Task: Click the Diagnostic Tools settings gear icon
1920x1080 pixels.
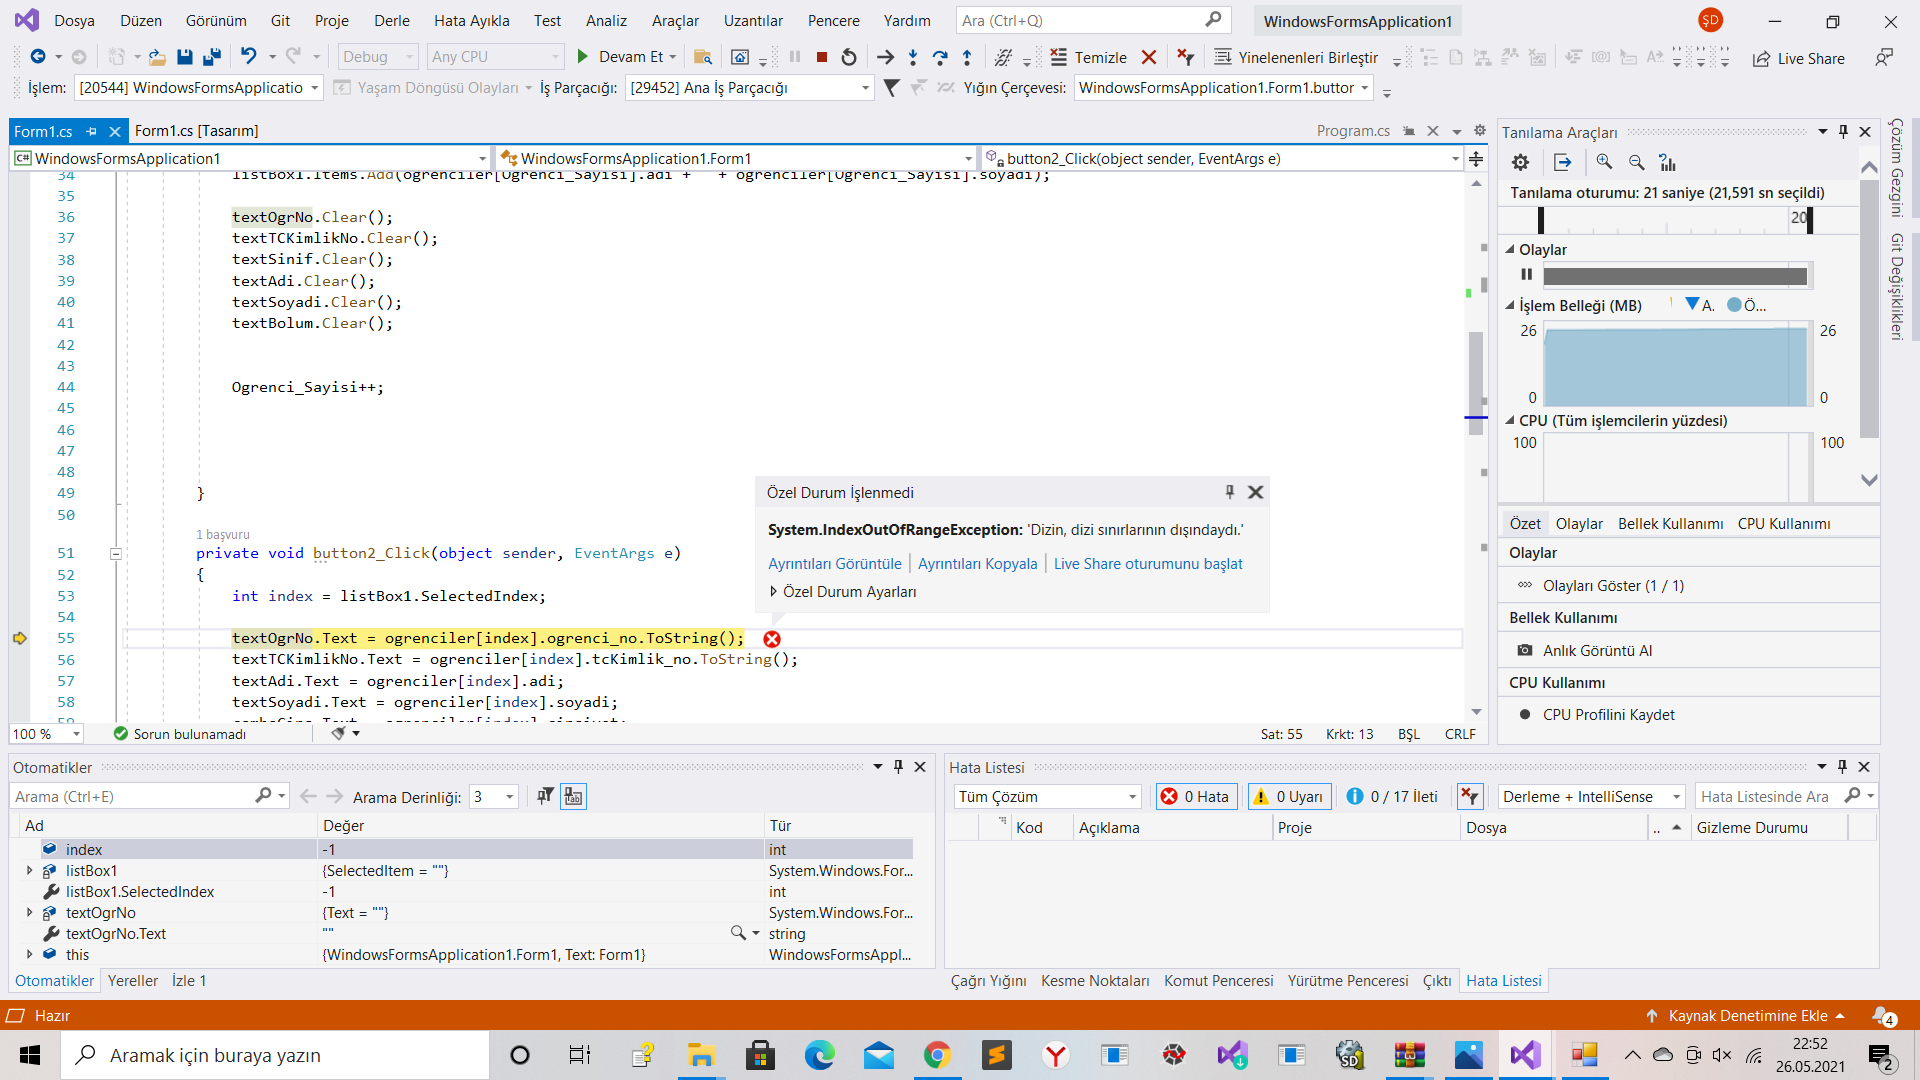Action: 1520,162
